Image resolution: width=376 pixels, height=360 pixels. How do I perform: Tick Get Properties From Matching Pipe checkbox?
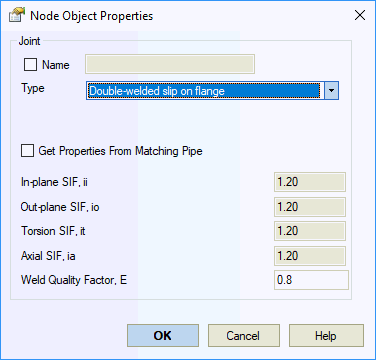27,150
